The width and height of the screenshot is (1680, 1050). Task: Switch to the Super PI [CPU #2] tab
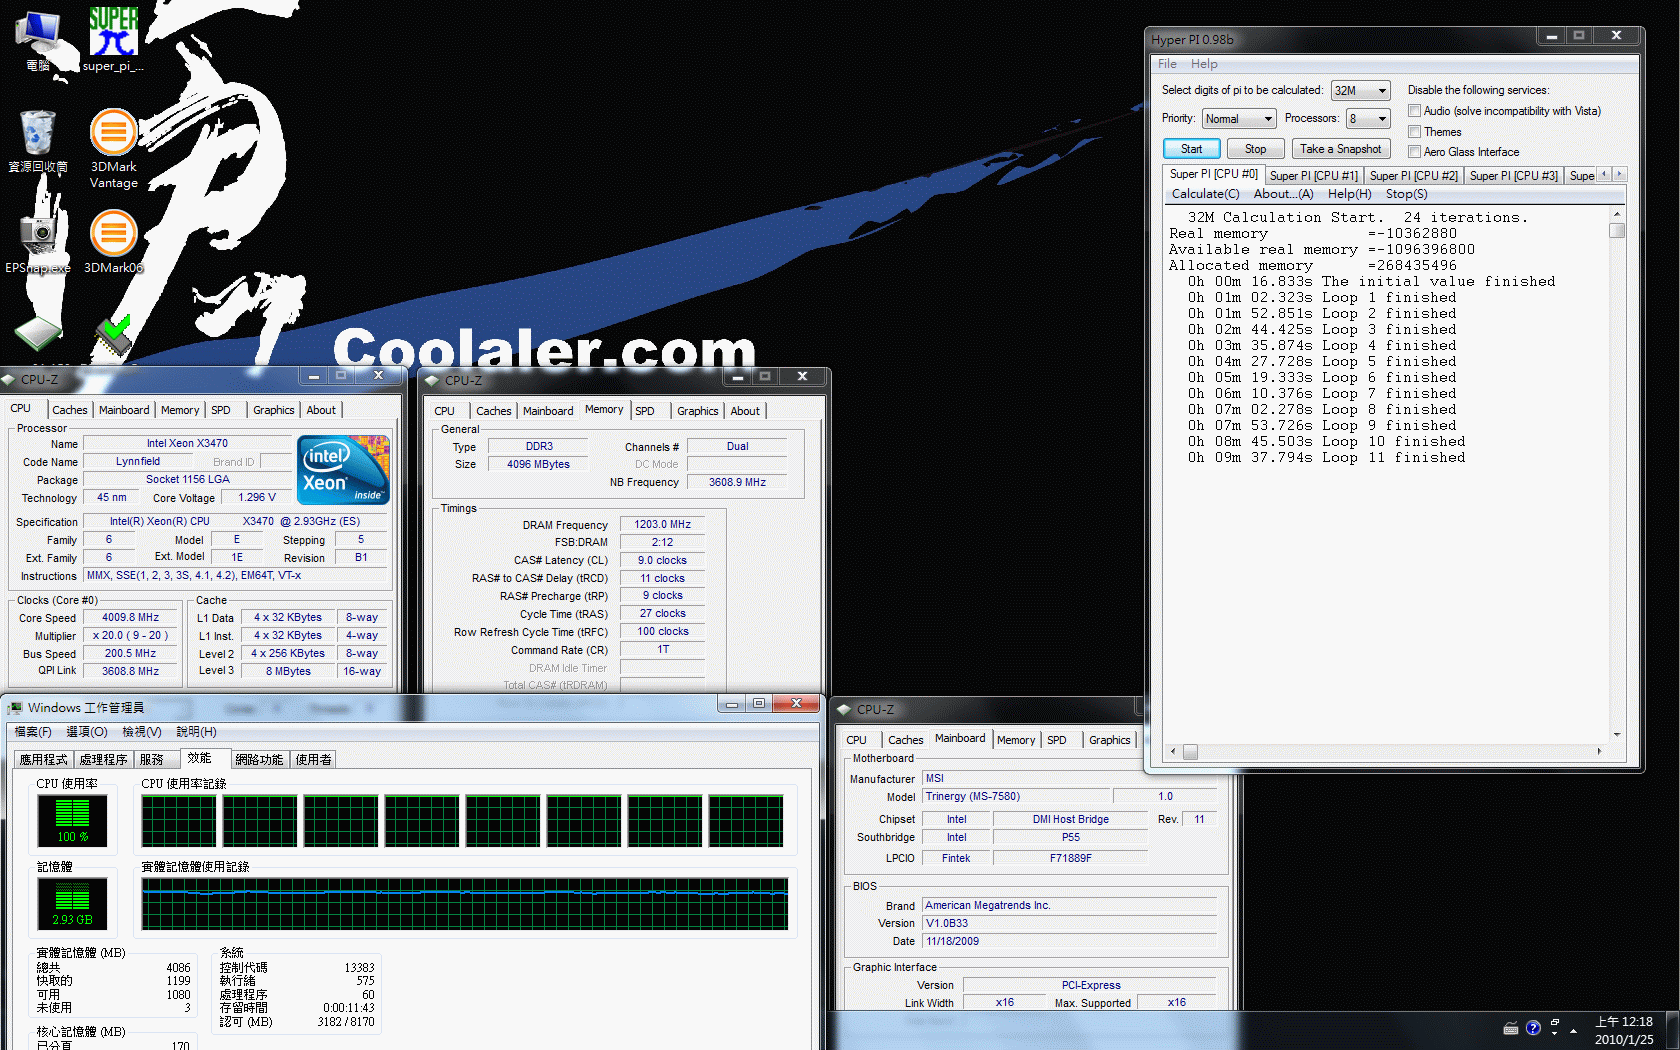[x=1413, y=176]
